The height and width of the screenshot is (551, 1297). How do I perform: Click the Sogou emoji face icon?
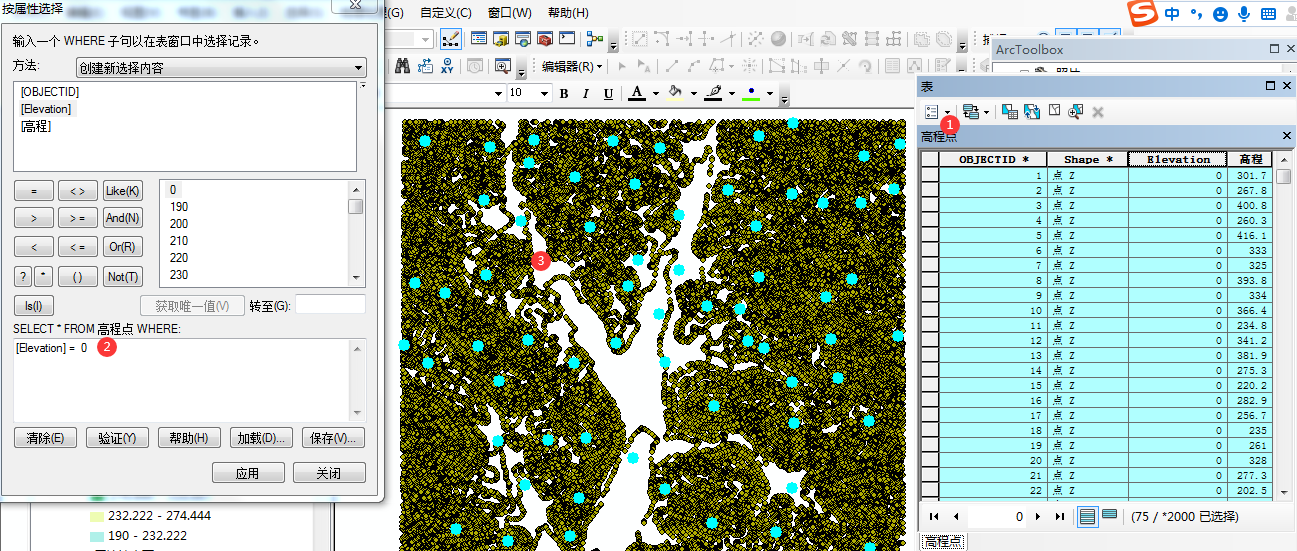[x=1220, y=14]
